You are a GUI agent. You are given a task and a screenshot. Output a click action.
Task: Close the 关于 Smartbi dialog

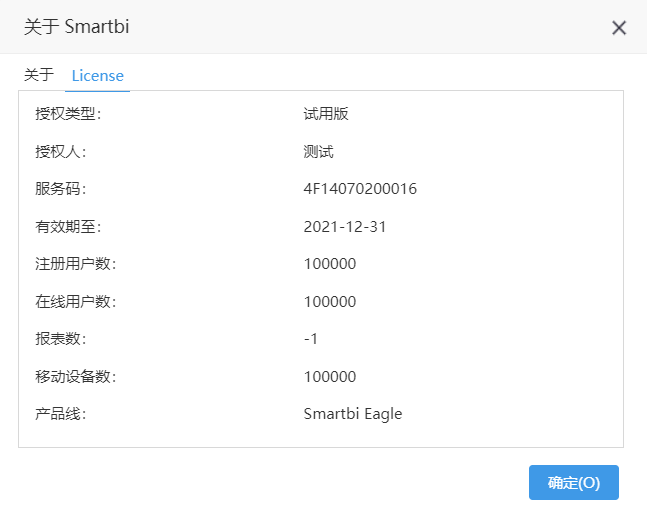(619, 28)
